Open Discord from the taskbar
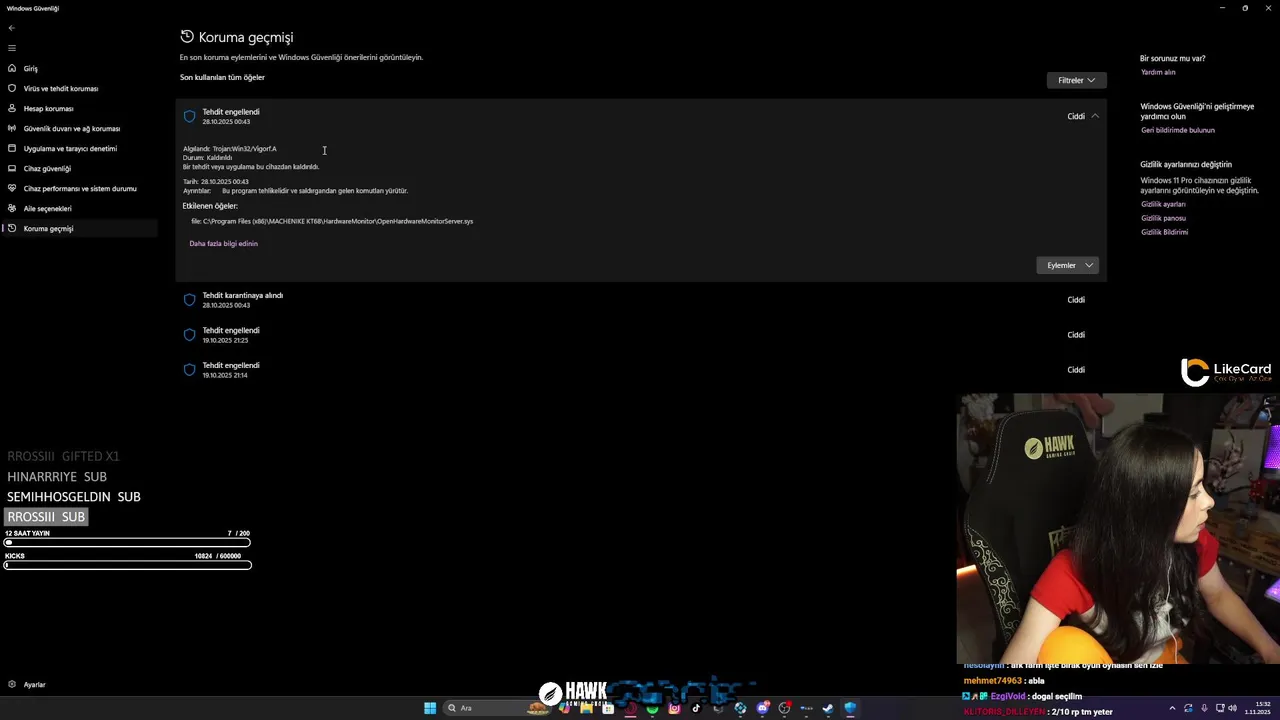The width and height of the screenshot is (1280, 720). coord(763,708)
